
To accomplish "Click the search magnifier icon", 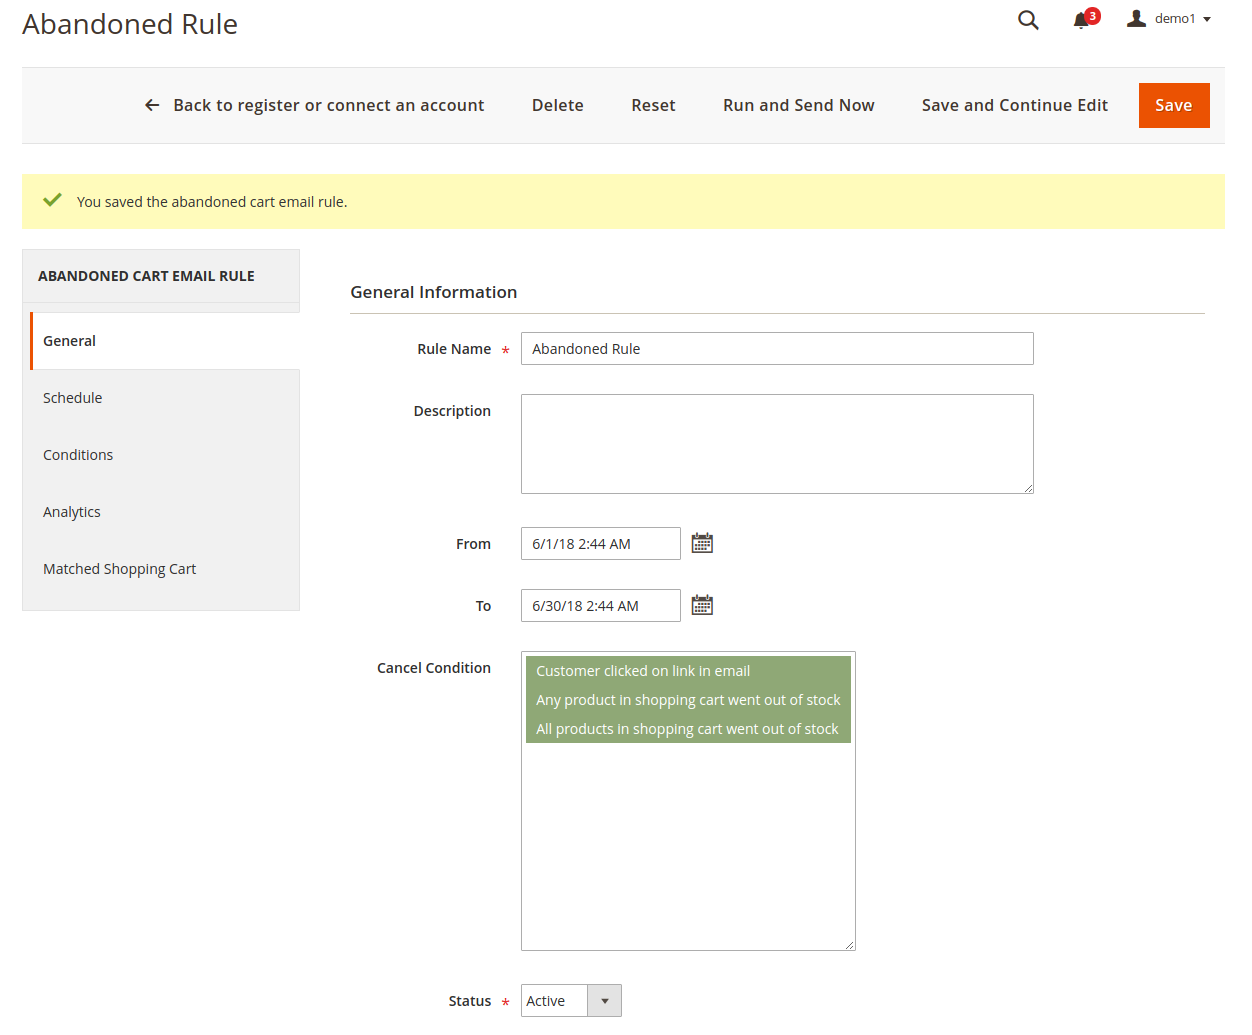I will click(1028, 20).
